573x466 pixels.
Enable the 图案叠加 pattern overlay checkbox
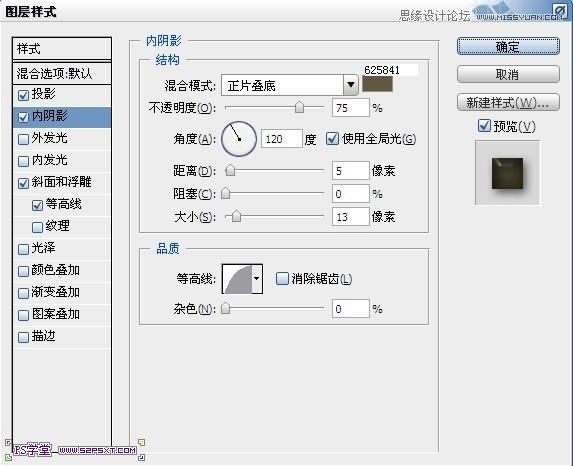[x=23, y=315]
